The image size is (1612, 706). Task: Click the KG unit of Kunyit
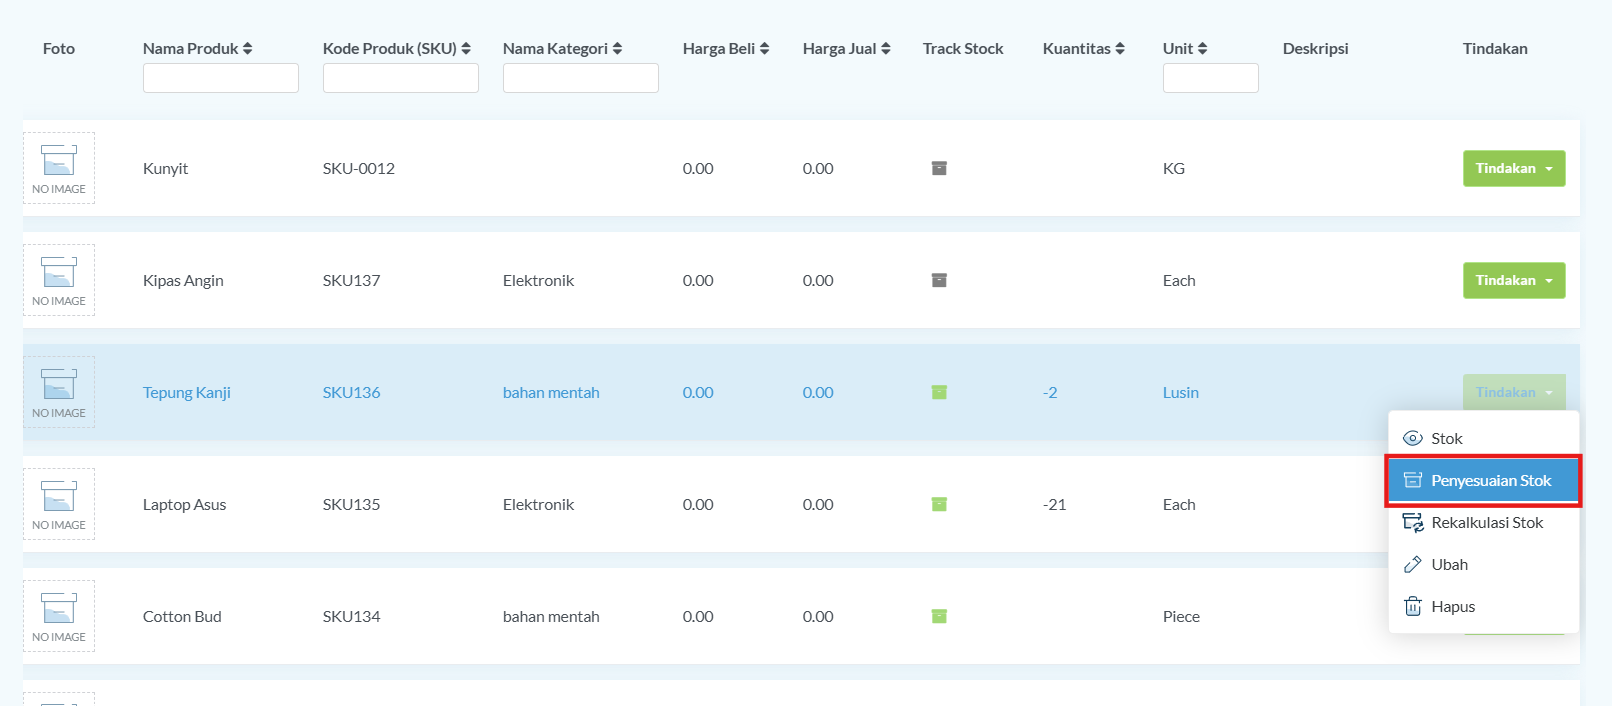(1174, 168)
